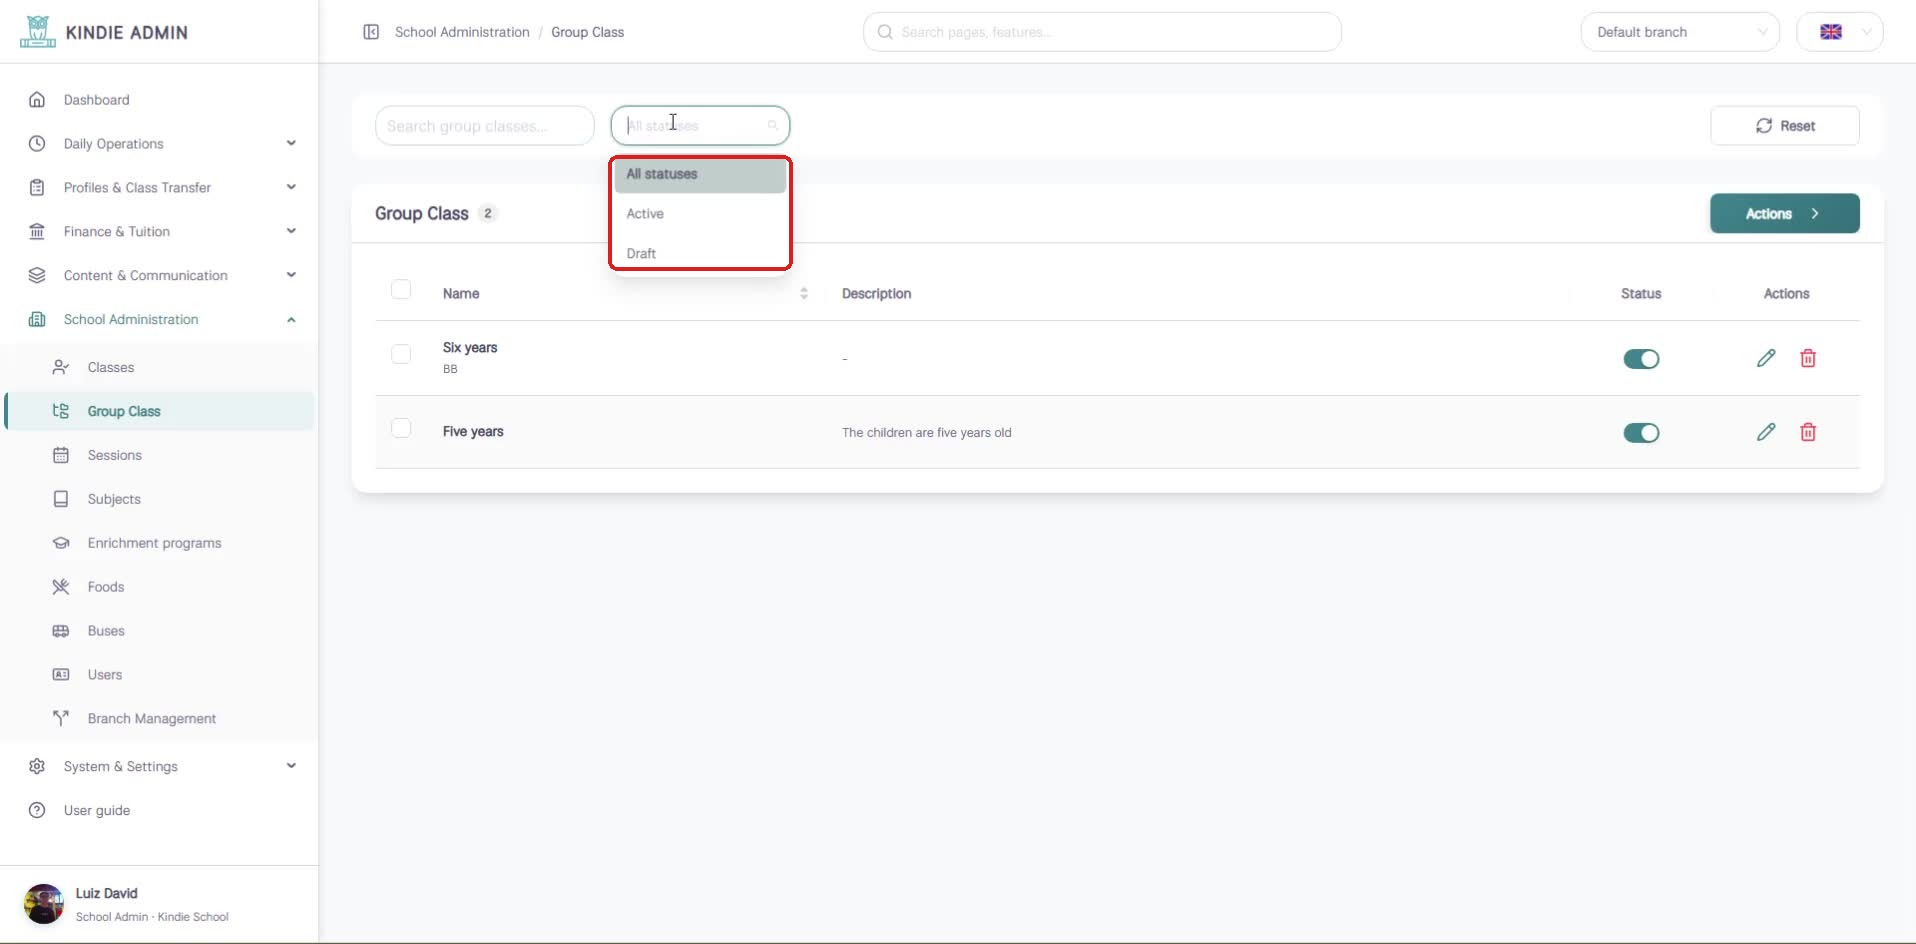Sort the table by Name column
This screenshot has height=944, width=1916.
(803, 293)
